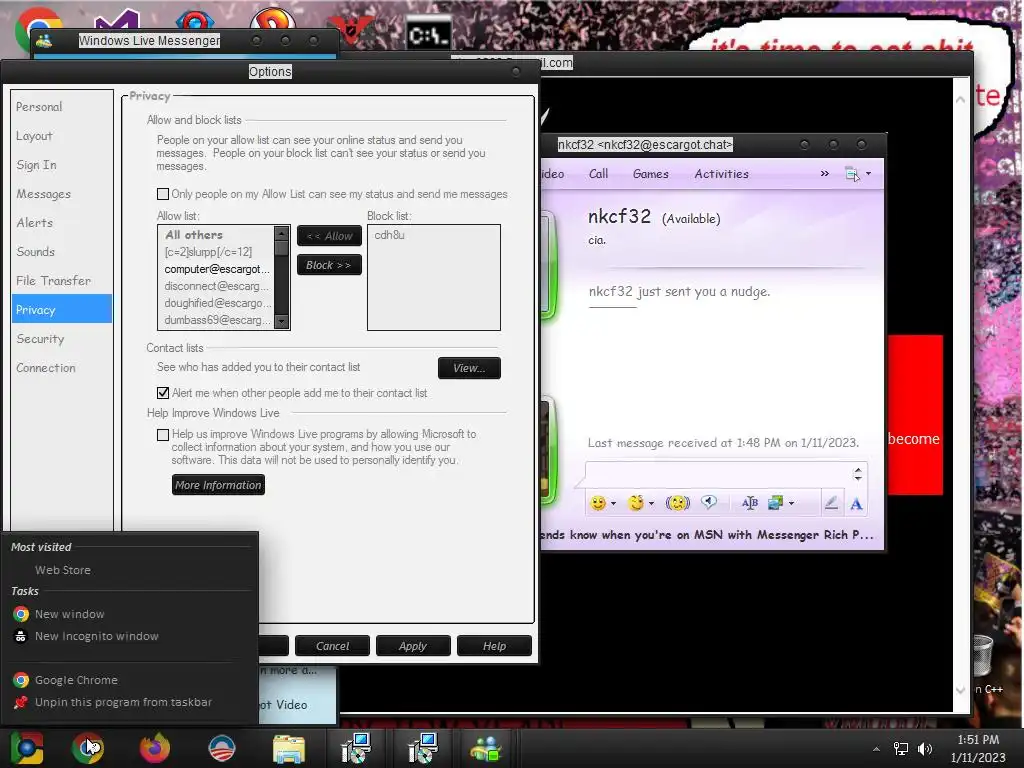Click the Help button in Options
Screen dimensions: 1024x768
[x=494, y=646]
